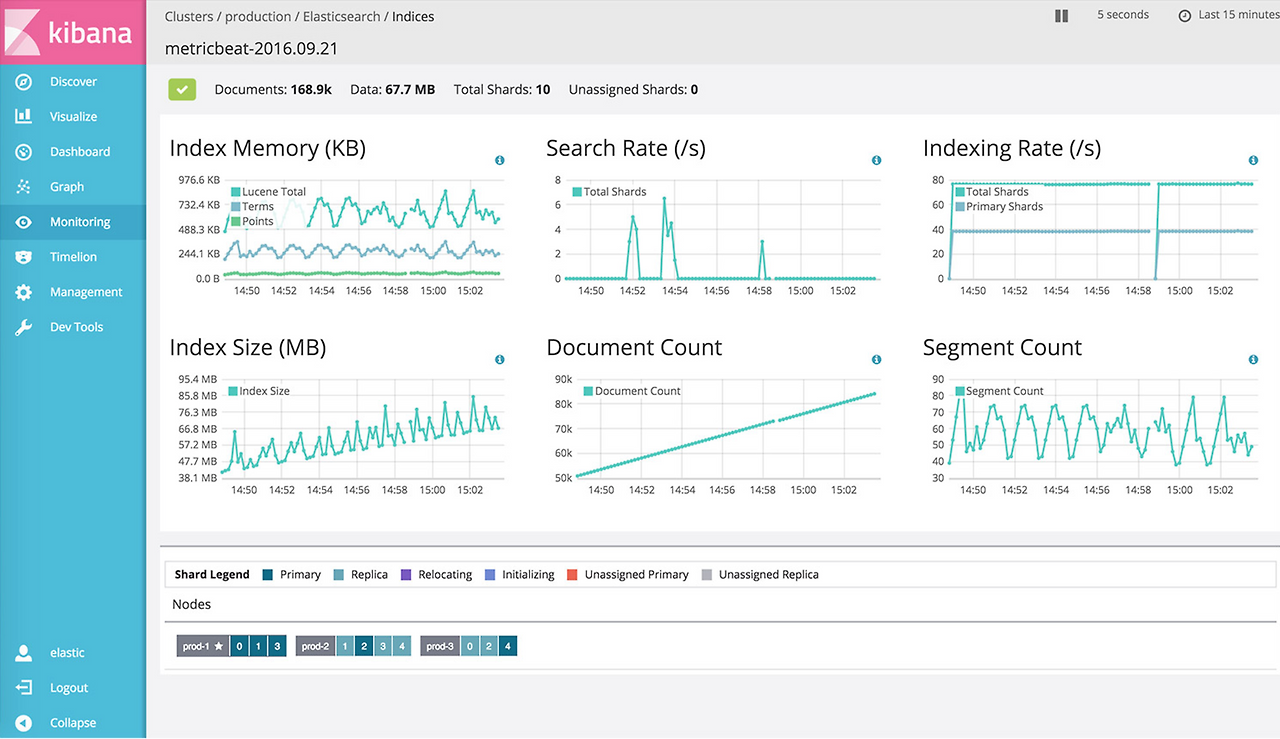Collapse the Kibana sidebar

coord(72,723)
